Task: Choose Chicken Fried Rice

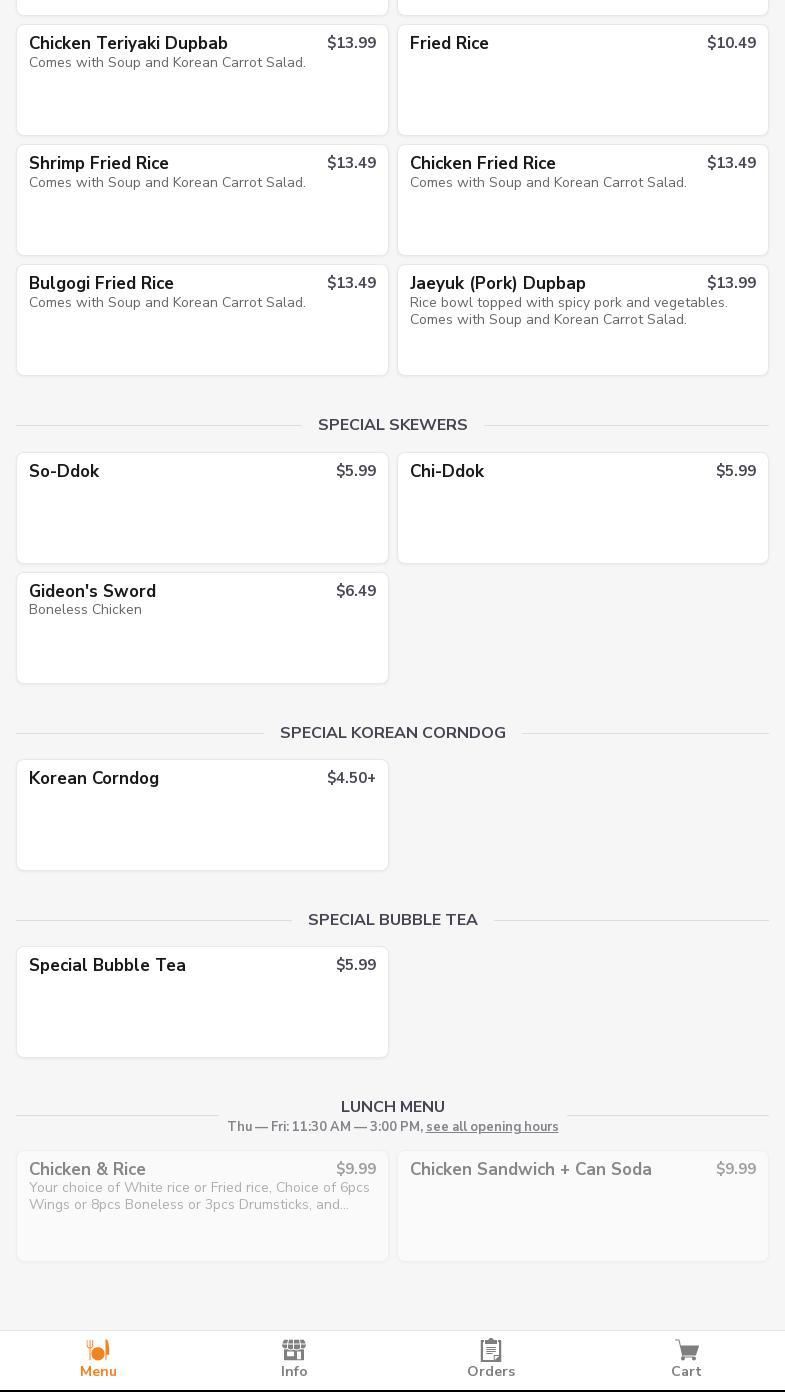Action: [x=582, y=200]
